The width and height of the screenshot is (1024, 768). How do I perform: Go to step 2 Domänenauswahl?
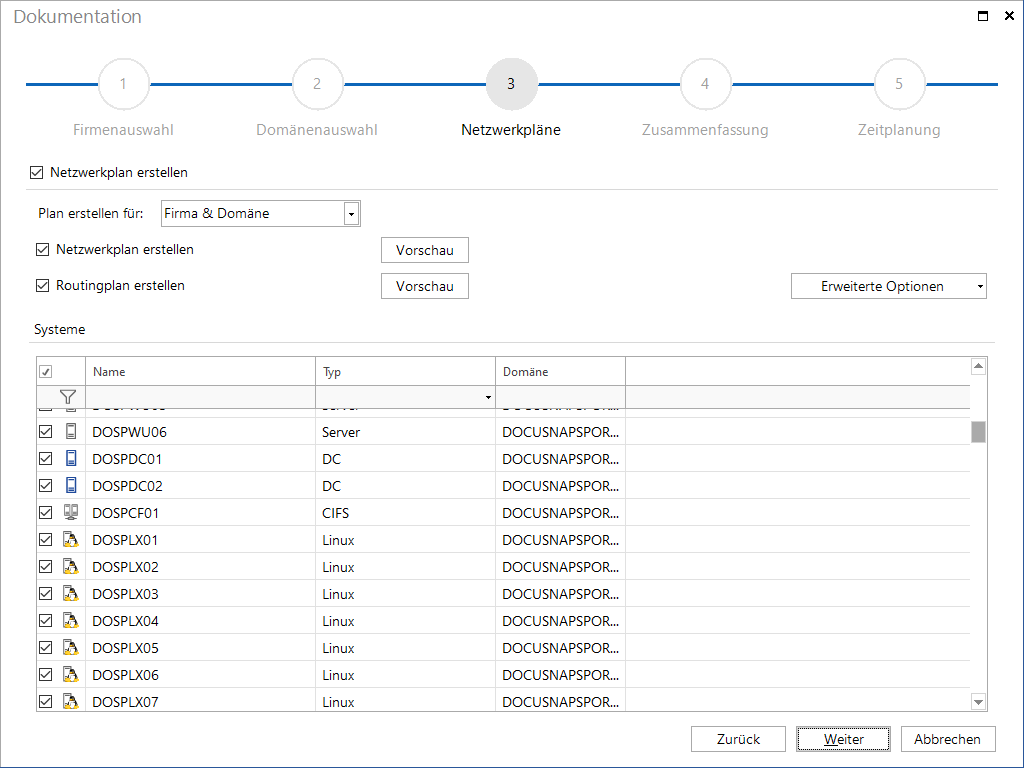coord(317,84)
